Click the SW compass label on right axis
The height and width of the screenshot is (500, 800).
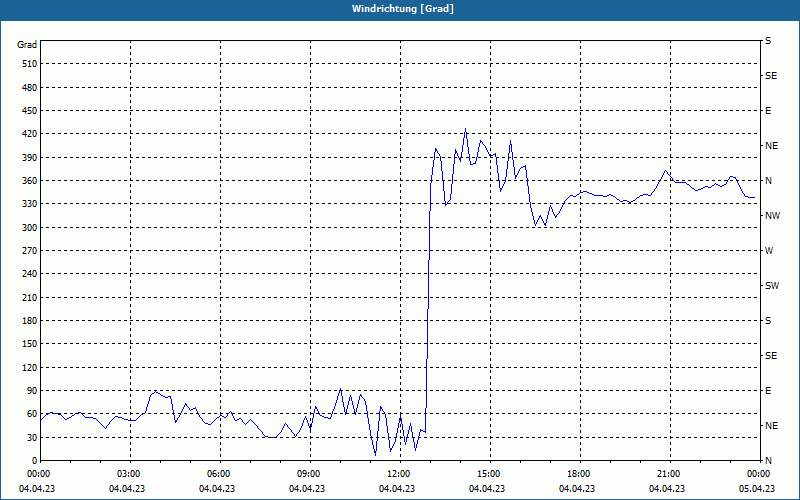click(x=772, y=286)
